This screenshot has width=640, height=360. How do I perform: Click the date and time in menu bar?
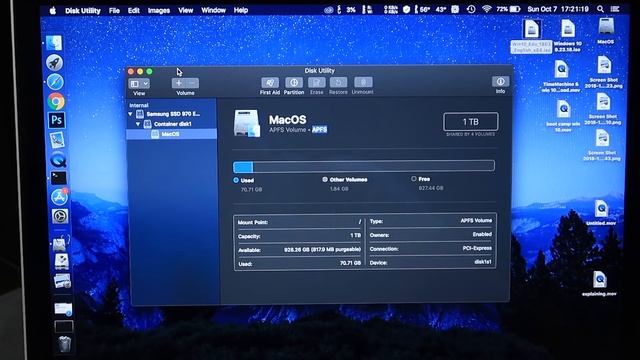coord(559,9)
